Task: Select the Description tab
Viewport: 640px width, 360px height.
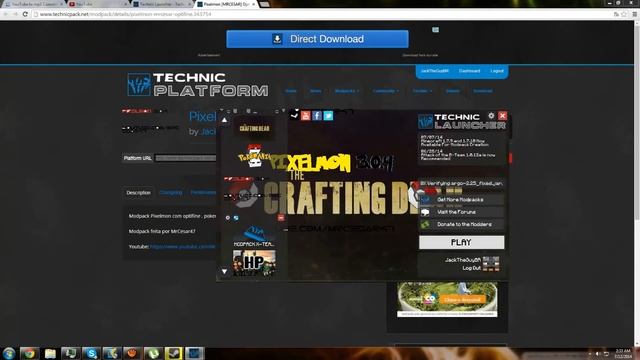Action: coord(138,193)
